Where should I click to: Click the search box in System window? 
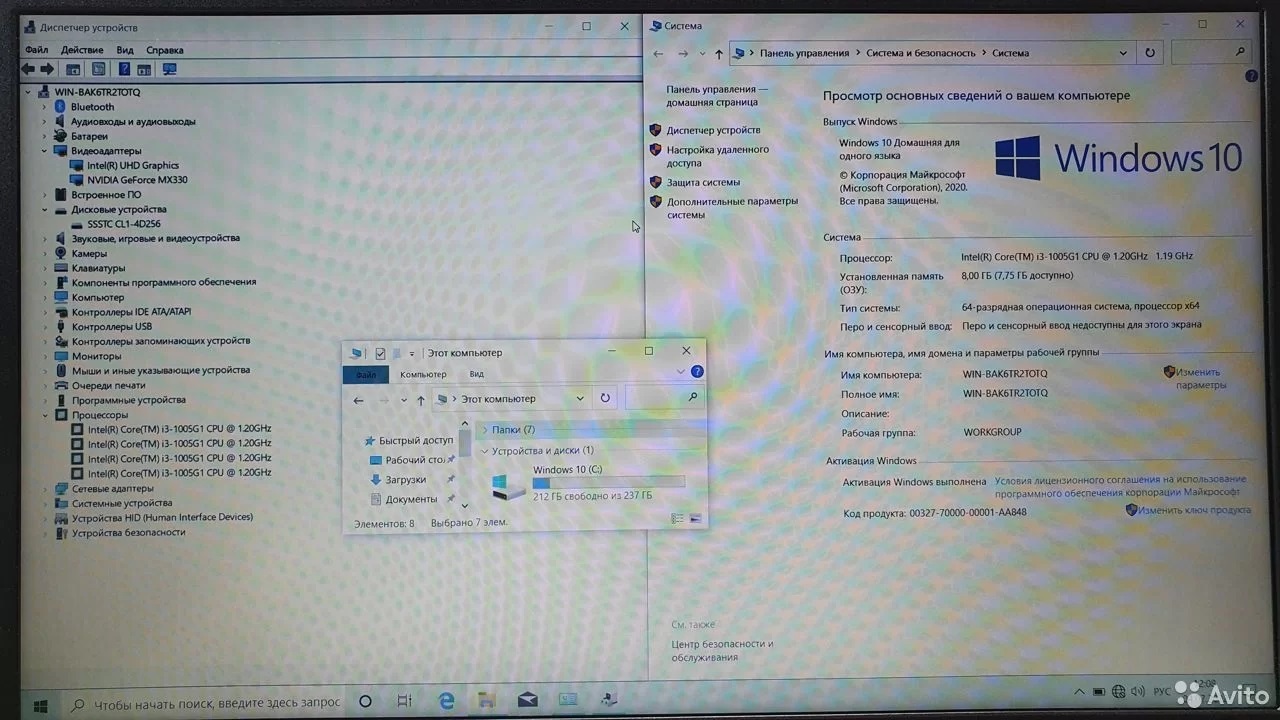[1212, 53]
